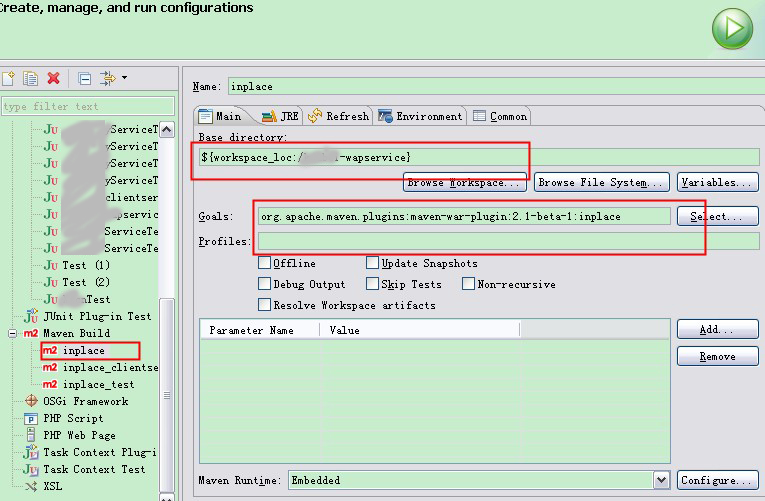
Task: Click the Add parameter button
Action: point(717,329)
